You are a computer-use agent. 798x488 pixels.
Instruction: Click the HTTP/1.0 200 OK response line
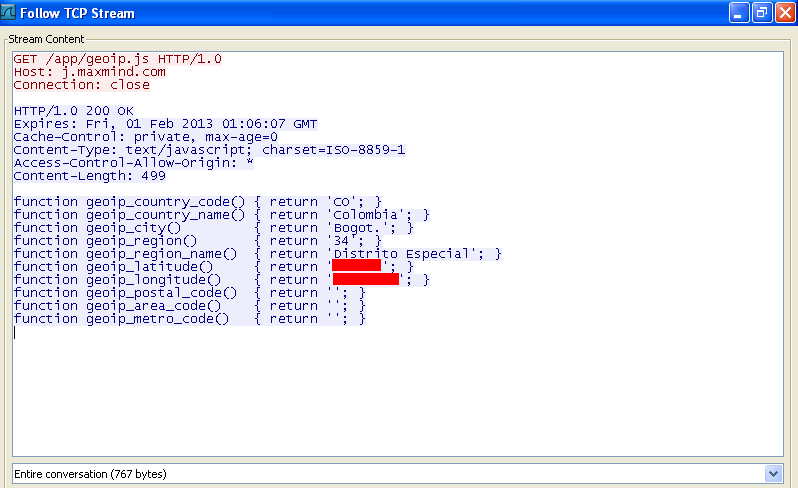73,111
